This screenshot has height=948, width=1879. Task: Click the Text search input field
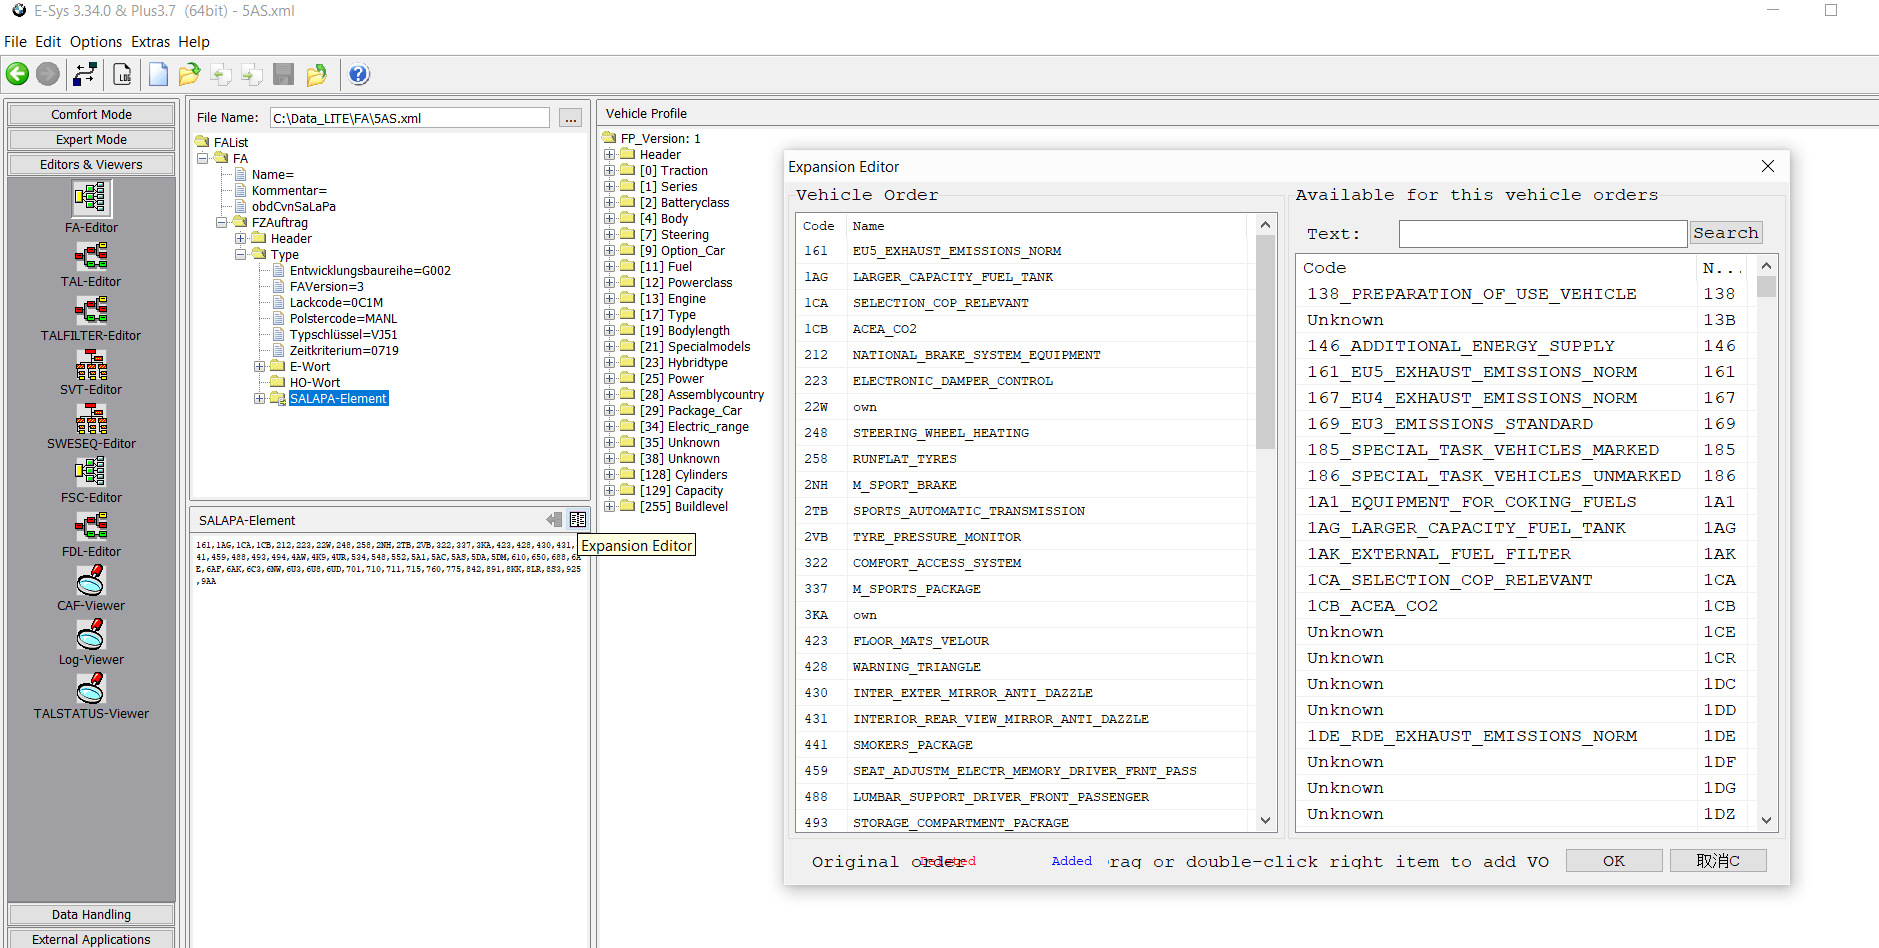tap(1542, 234)
